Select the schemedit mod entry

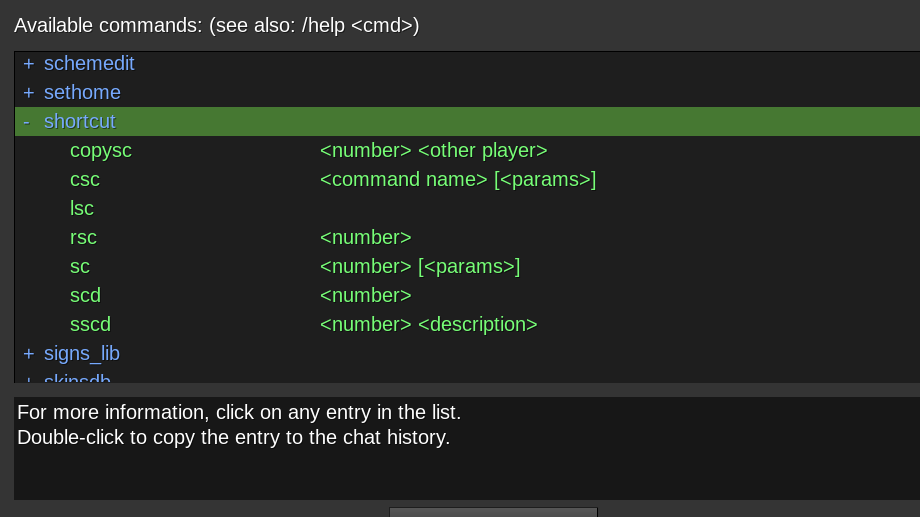[x=89, y=64]
